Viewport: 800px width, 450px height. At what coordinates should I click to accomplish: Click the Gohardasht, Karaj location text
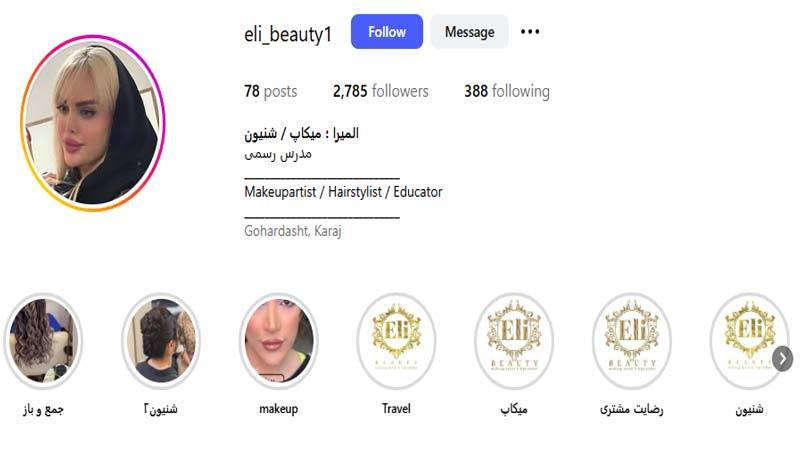tap(292, 231)
